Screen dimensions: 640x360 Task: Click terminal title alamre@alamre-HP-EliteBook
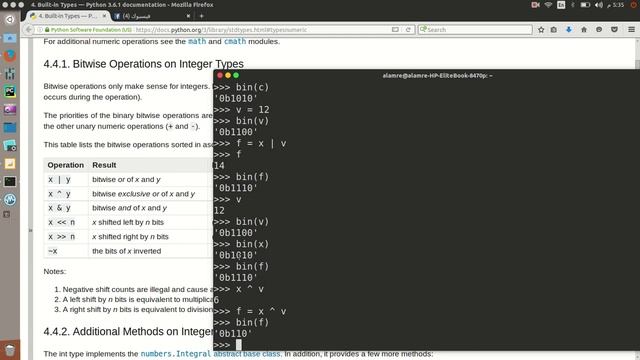tap(437, 76)
